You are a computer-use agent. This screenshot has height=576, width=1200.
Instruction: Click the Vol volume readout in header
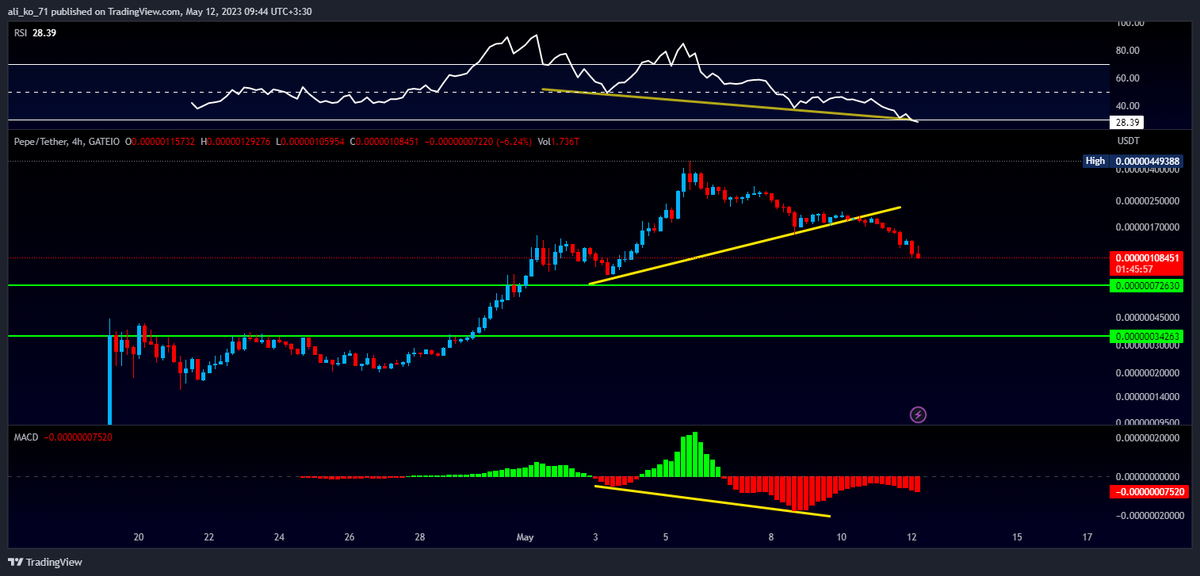[x=557, y=144]
